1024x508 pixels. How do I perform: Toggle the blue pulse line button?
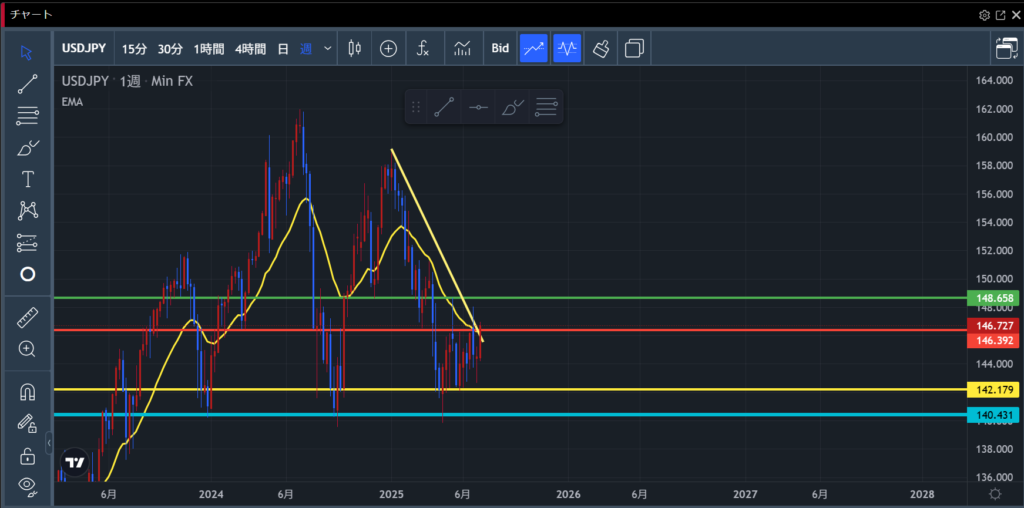tap(567, 48)
